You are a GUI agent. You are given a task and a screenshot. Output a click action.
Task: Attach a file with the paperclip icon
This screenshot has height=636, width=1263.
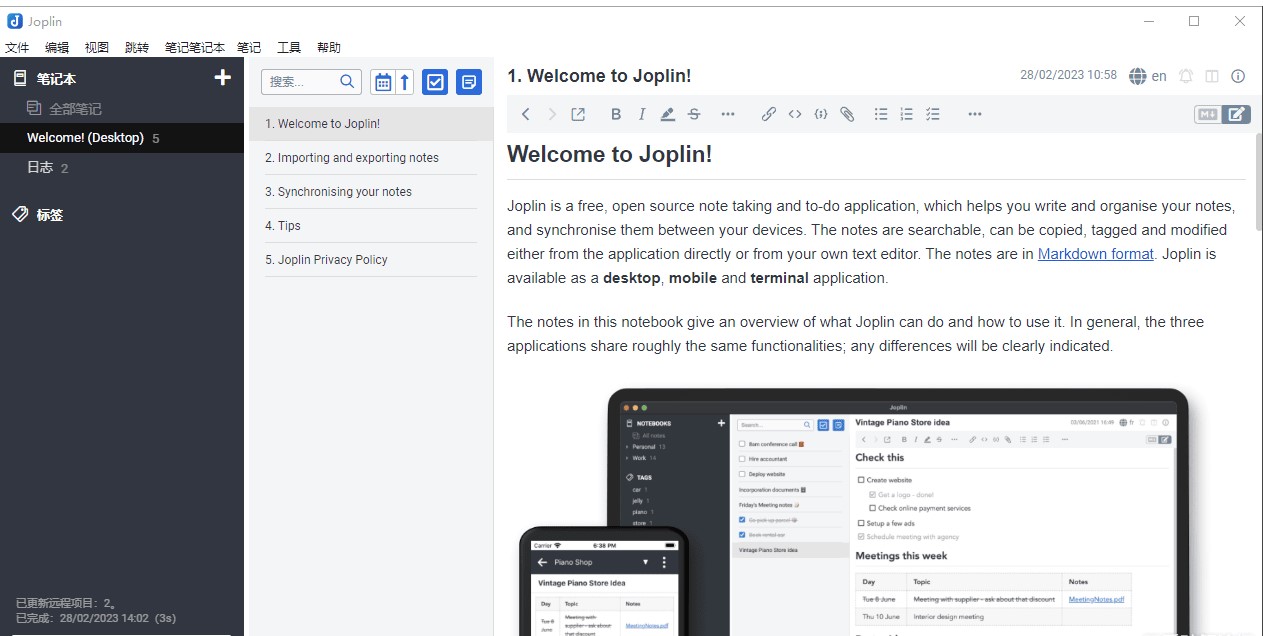[x=847, y=114]
